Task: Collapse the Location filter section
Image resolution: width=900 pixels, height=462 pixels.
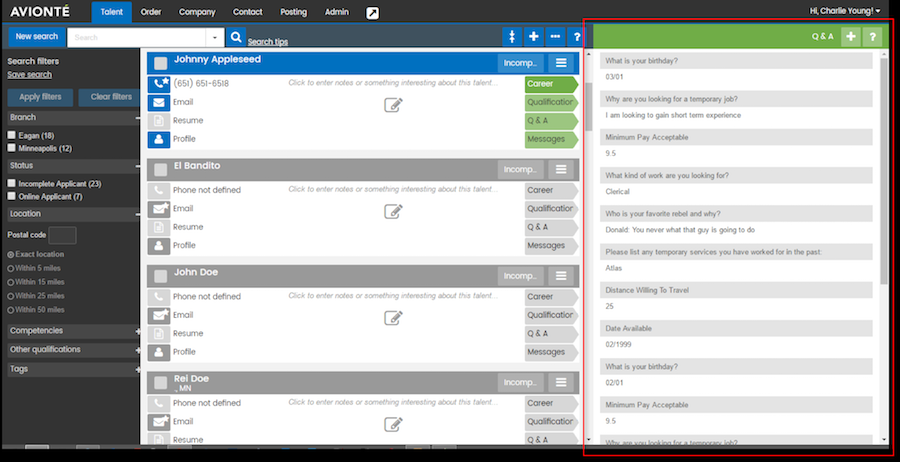Action: pos(138,214)
